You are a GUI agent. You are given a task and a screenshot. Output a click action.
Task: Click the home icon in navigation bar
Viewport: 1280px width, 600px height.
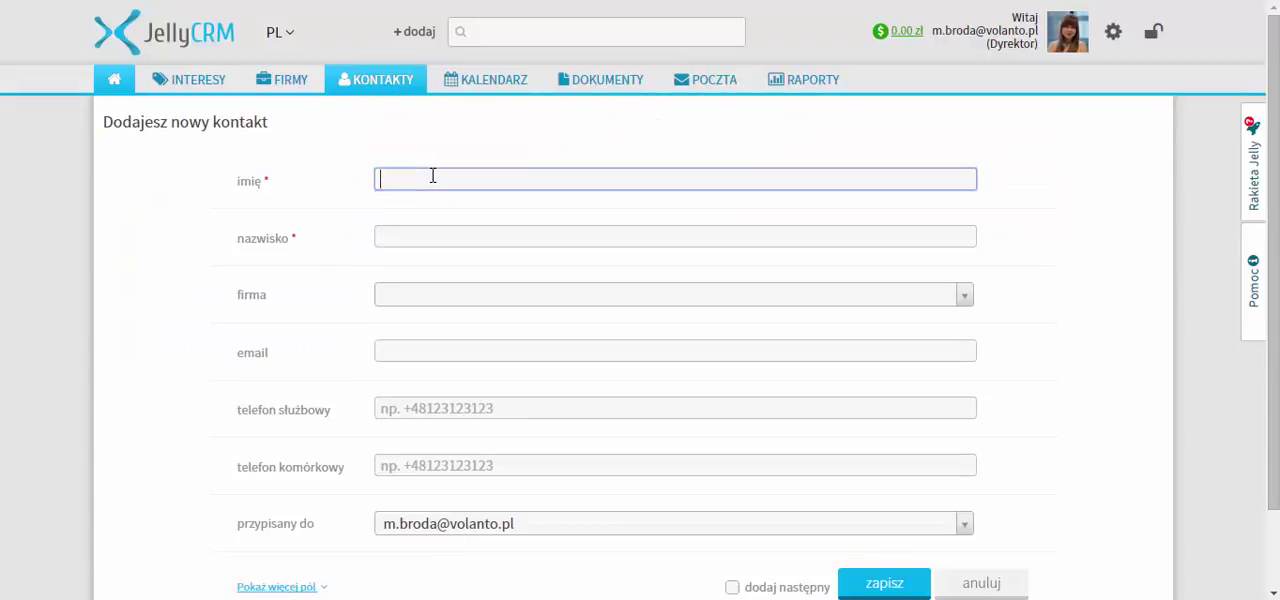tap(114, 79)
